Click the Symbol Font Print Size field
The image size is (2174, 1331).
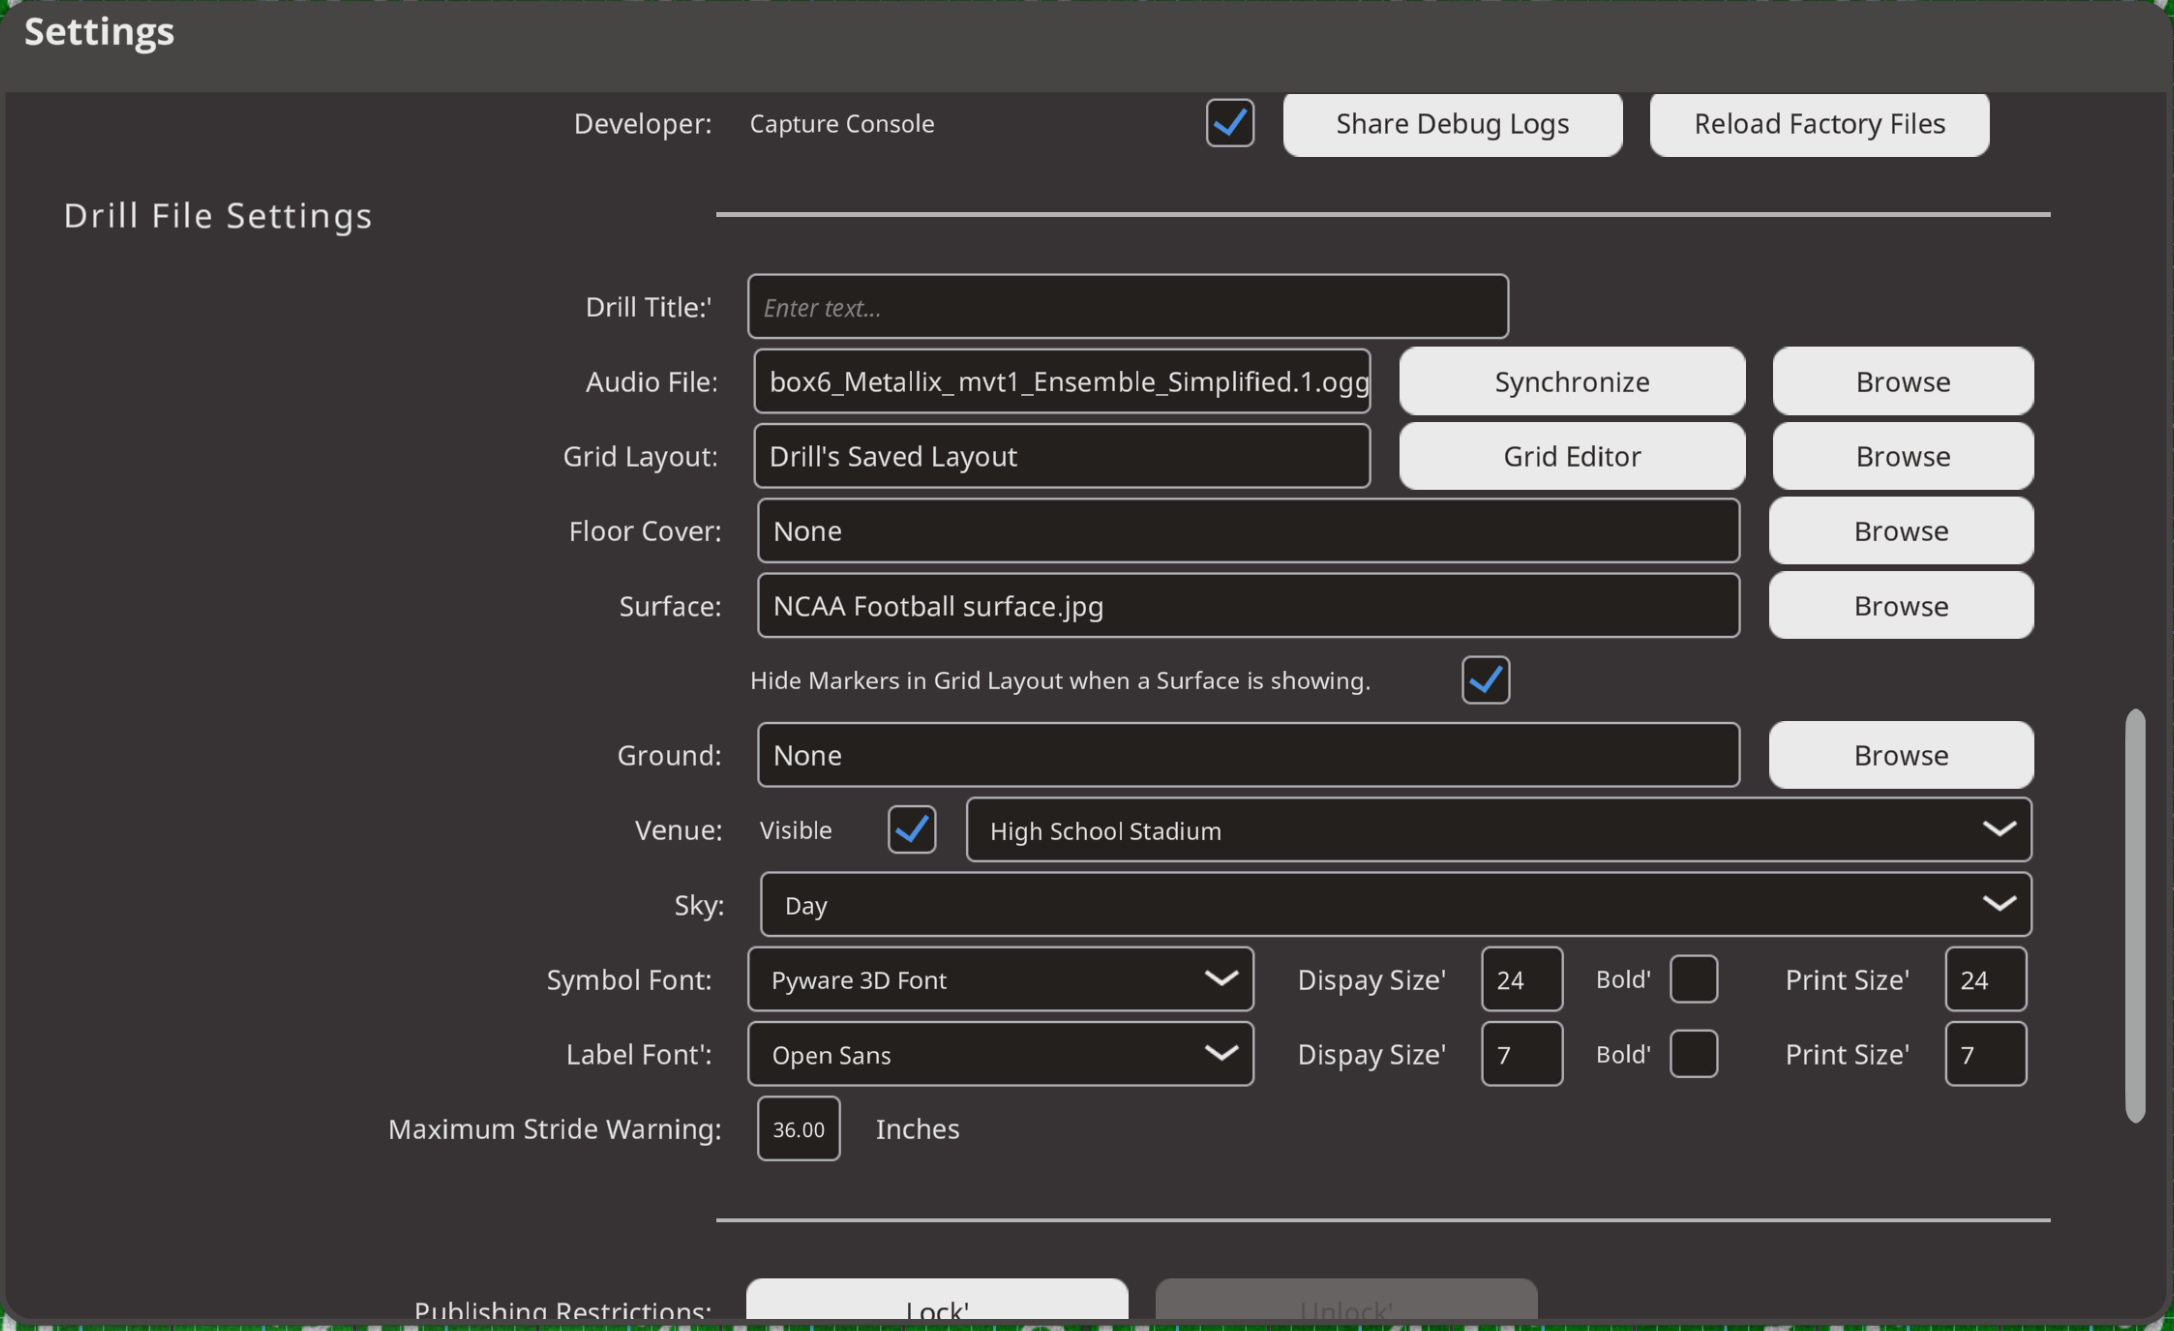coord(1985,979)
